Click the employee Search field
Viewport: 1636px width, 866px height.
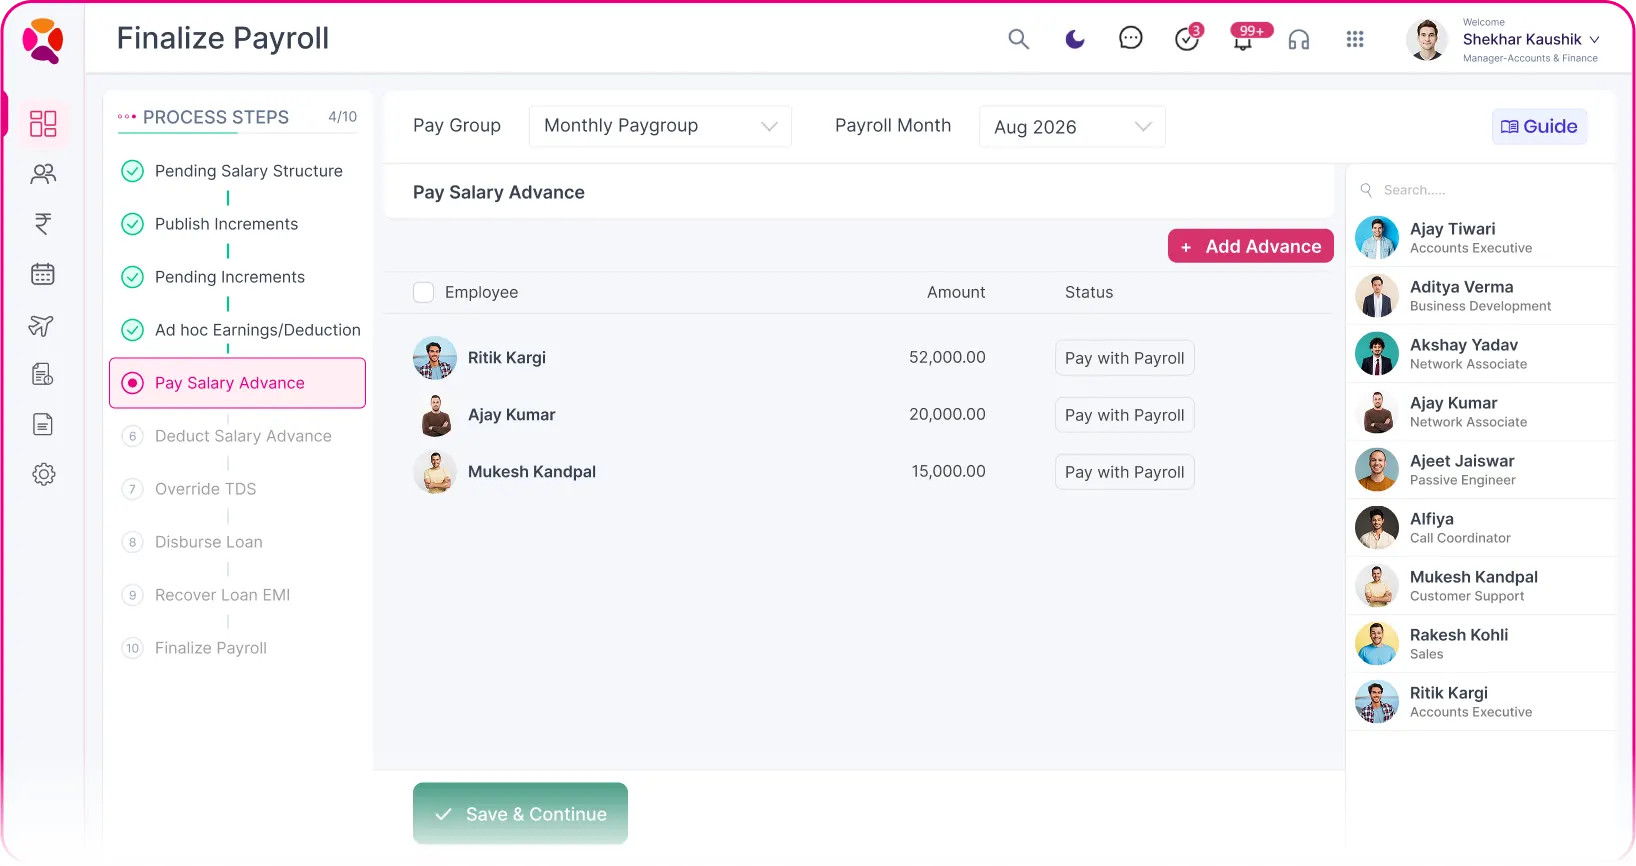click(1480, 190)
